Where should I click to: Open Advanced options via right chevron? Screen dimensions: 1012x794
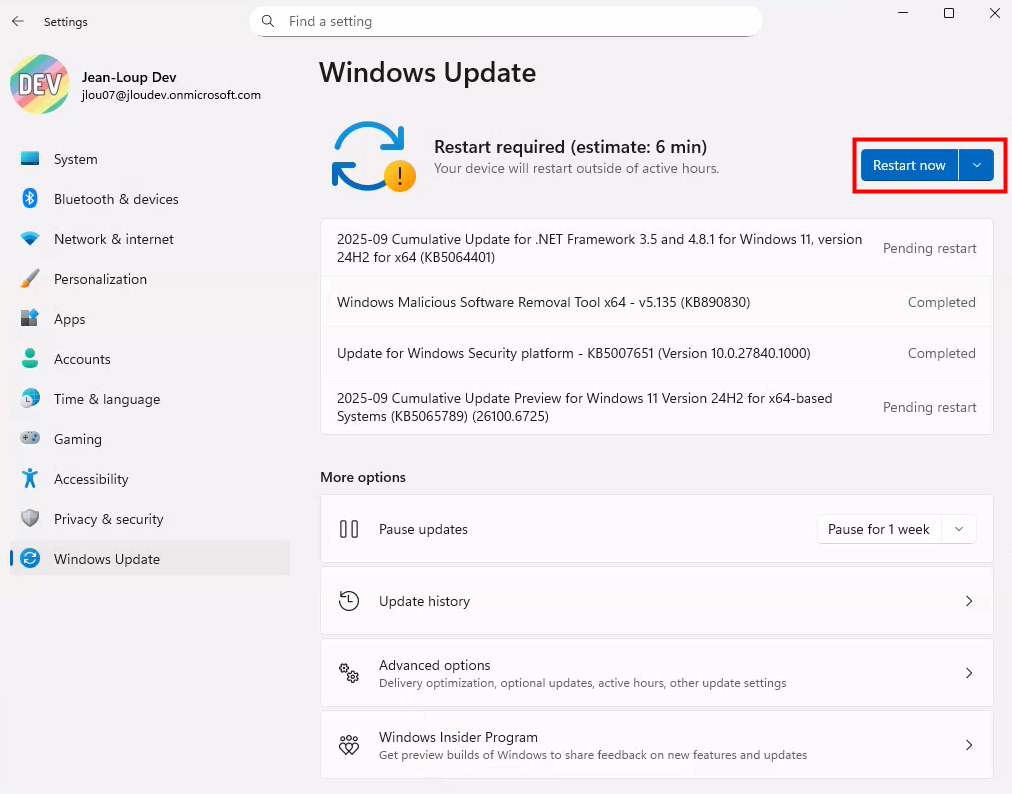tap(968, 673)
